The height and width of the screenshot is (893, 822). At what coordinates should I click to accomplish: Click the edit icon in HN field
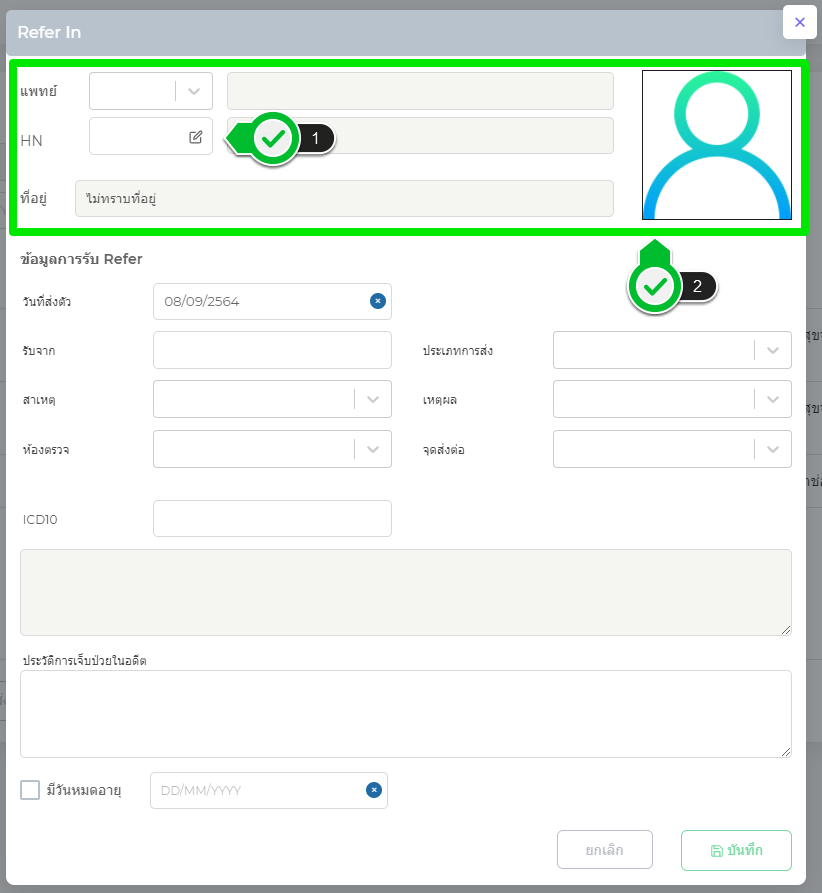pos(196,137)
